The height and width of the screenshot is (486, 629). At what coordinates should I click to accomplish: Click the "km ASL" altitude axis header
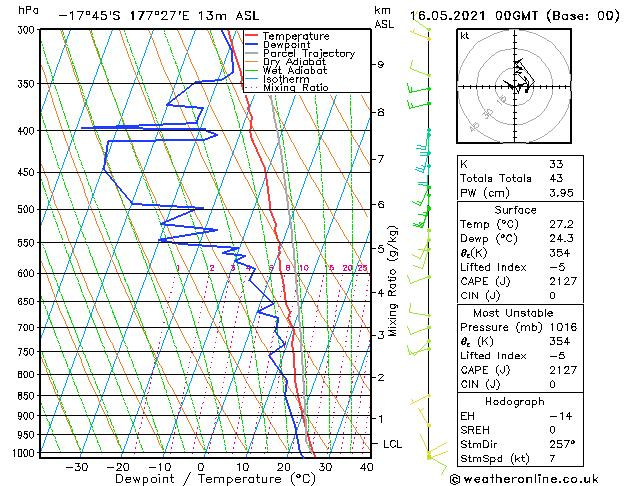point(384,17)
